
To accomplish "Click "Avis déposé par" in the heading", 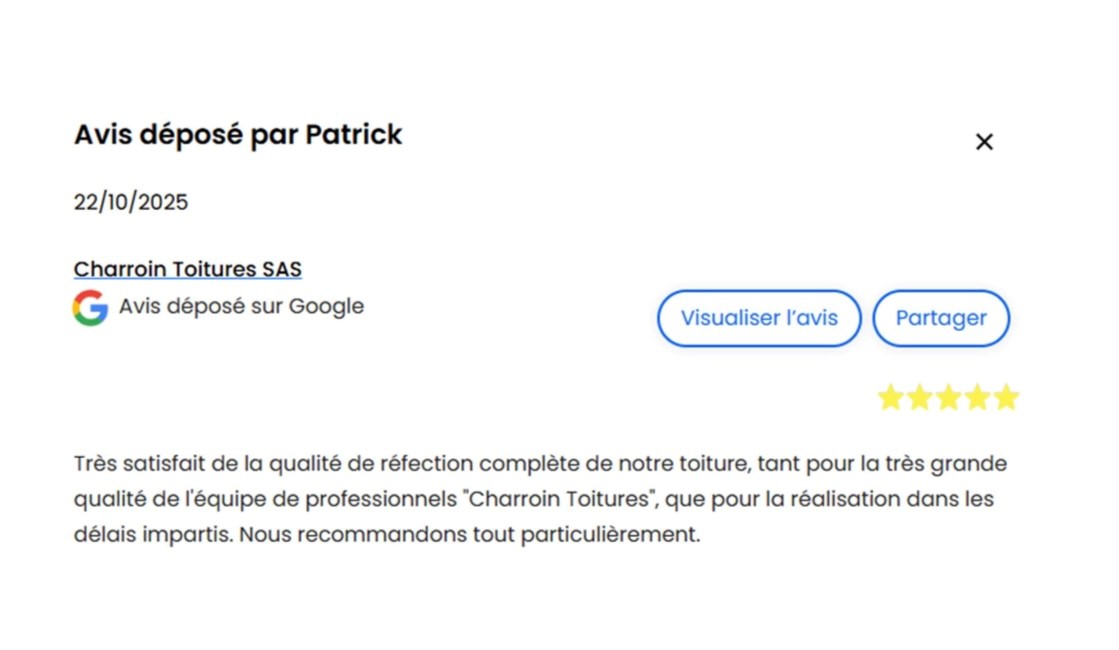I will point(186,134).
